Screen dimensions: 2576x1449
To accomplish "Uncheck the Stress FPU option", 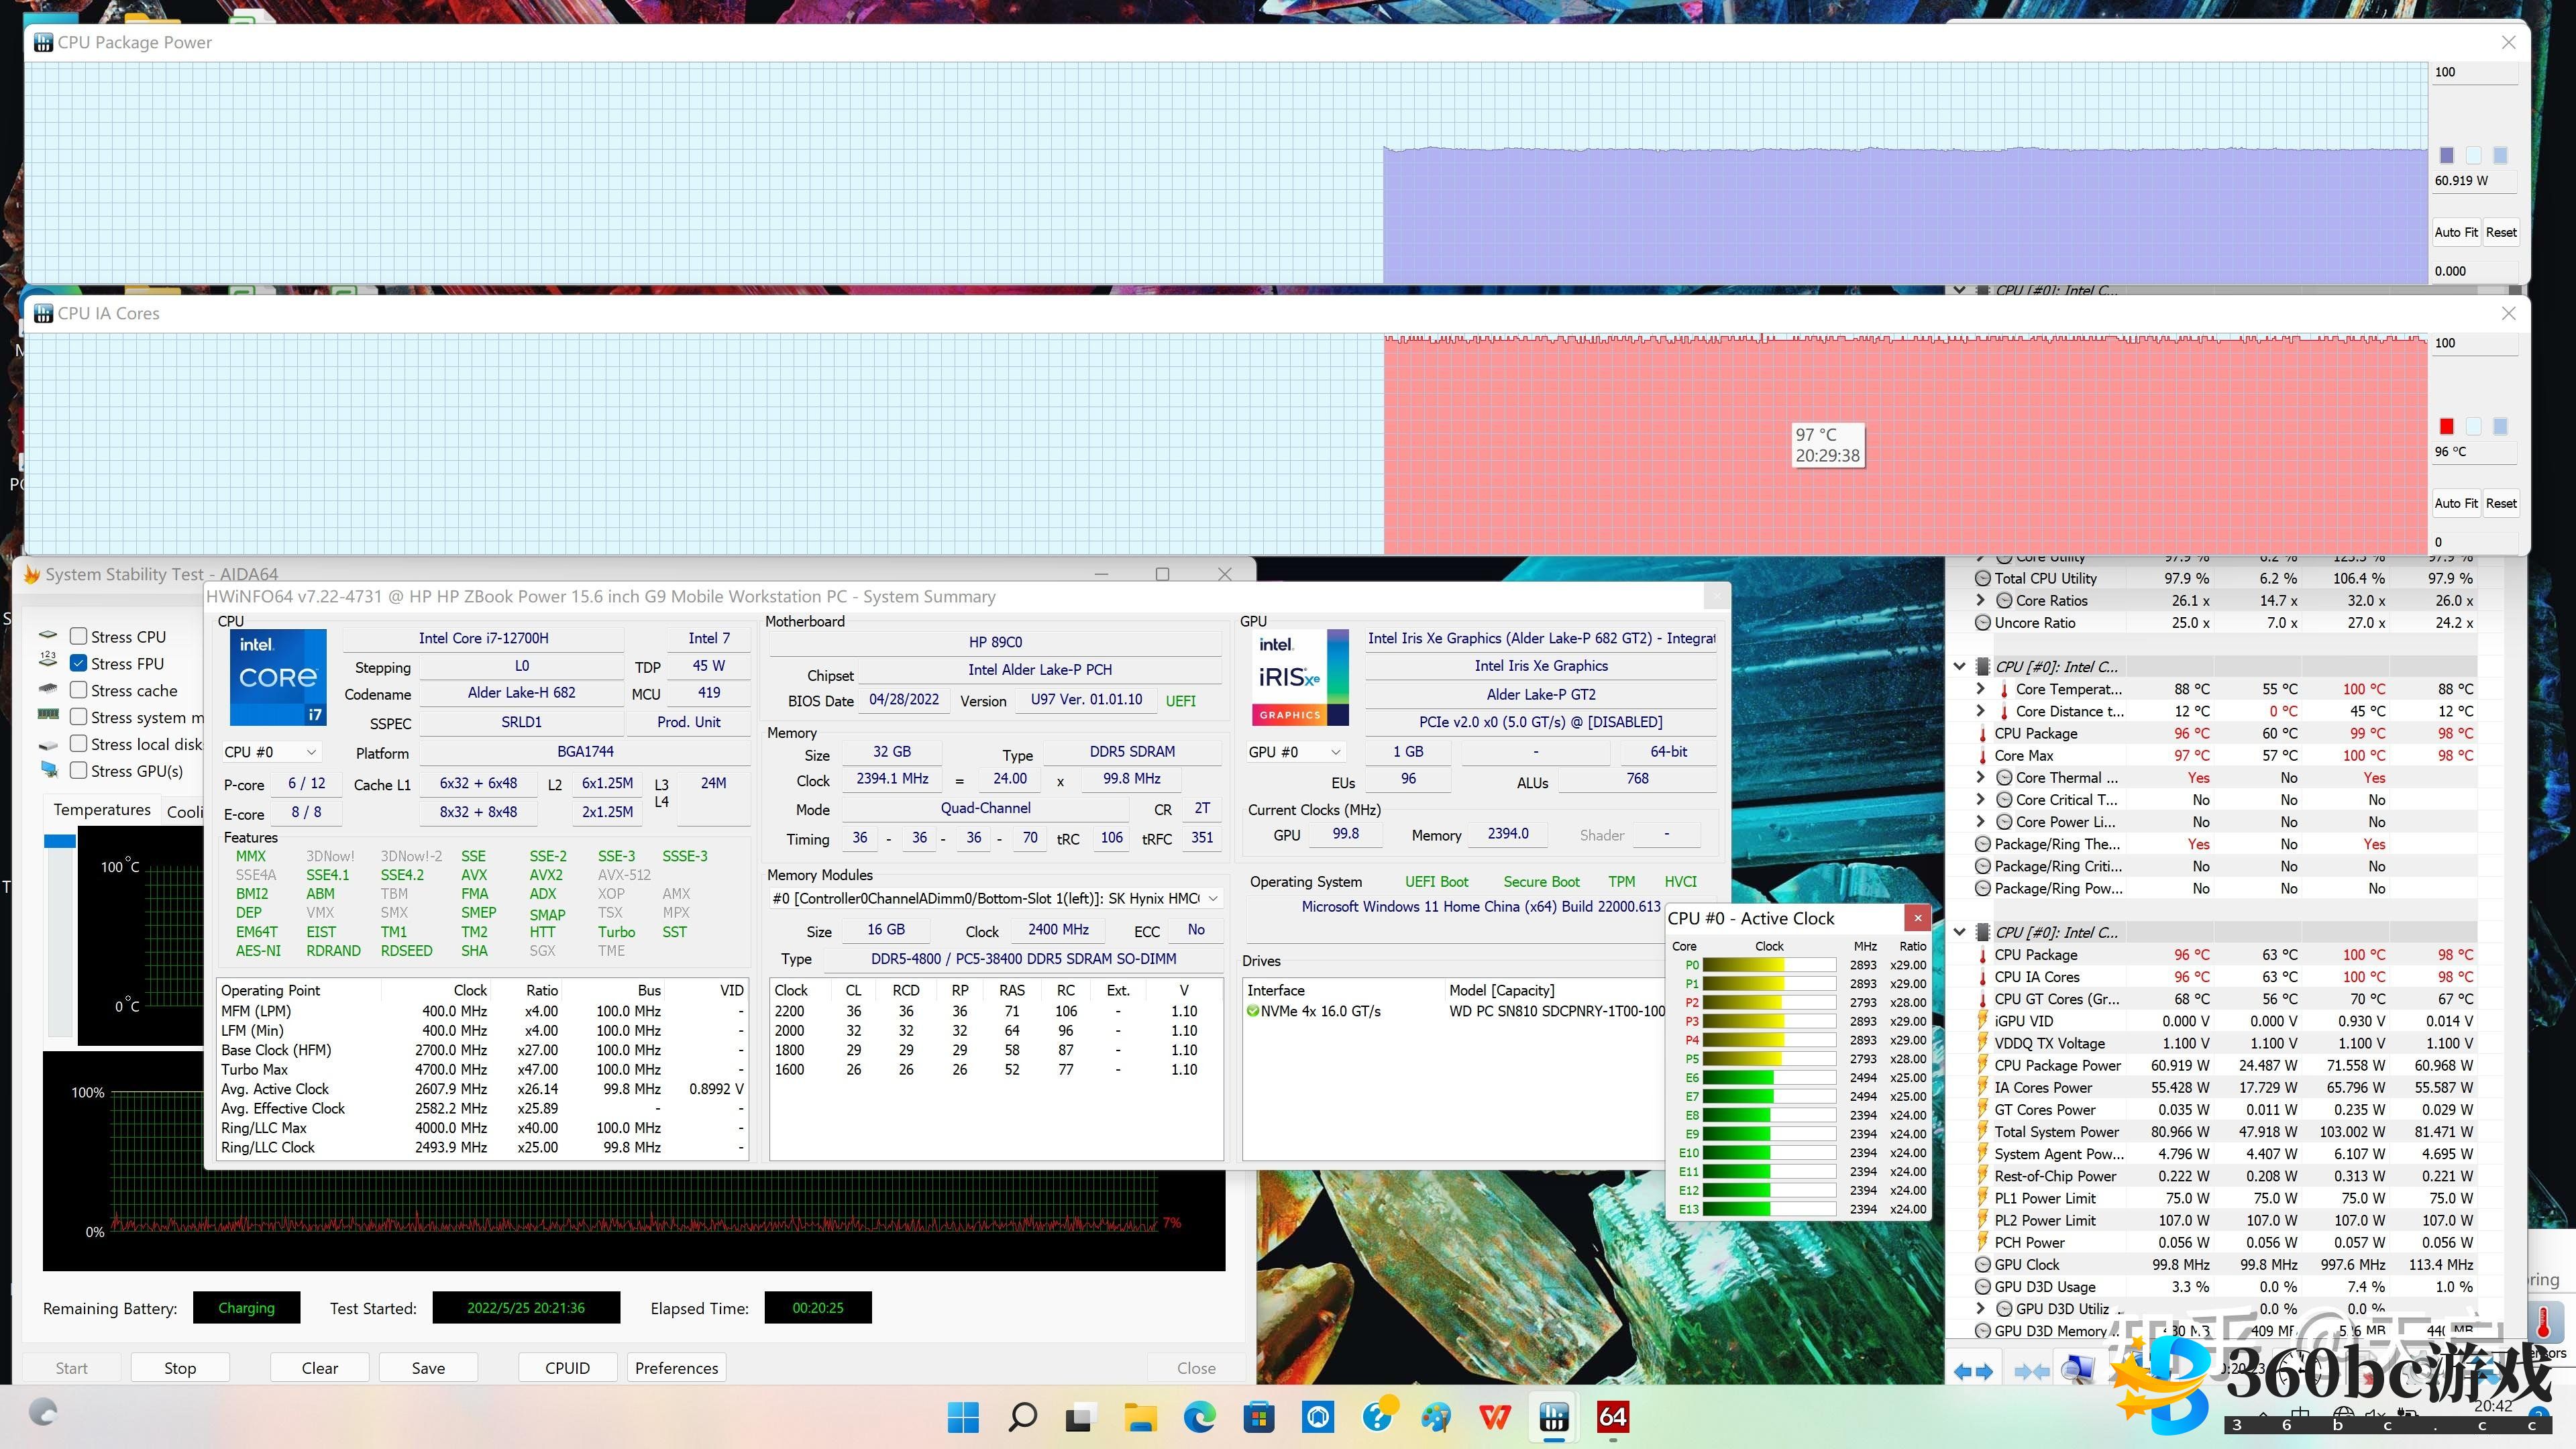I will [x=79, y=663].
